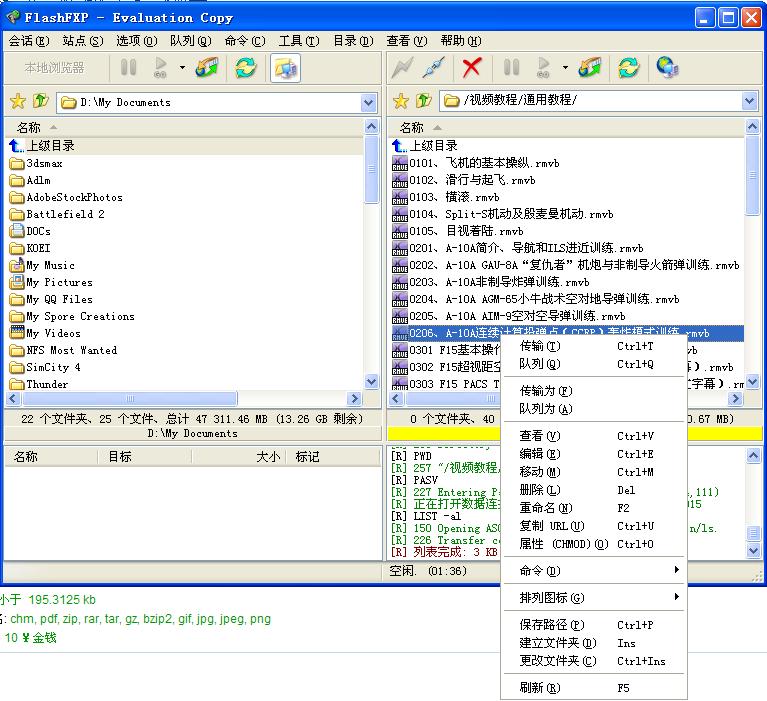Click local pane pause transfer icon
The width and height of the screenshot is (767, 701).
[129, 67]
